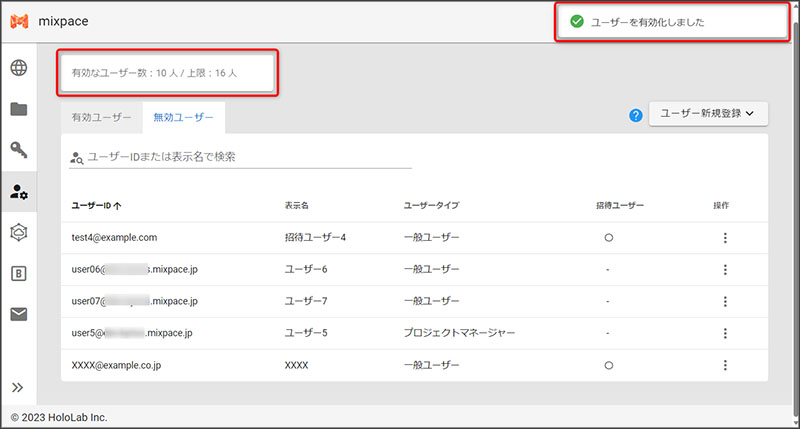Click the globe icon in sidebar
This screenshot has width=800, height=429.
(19, 68)
